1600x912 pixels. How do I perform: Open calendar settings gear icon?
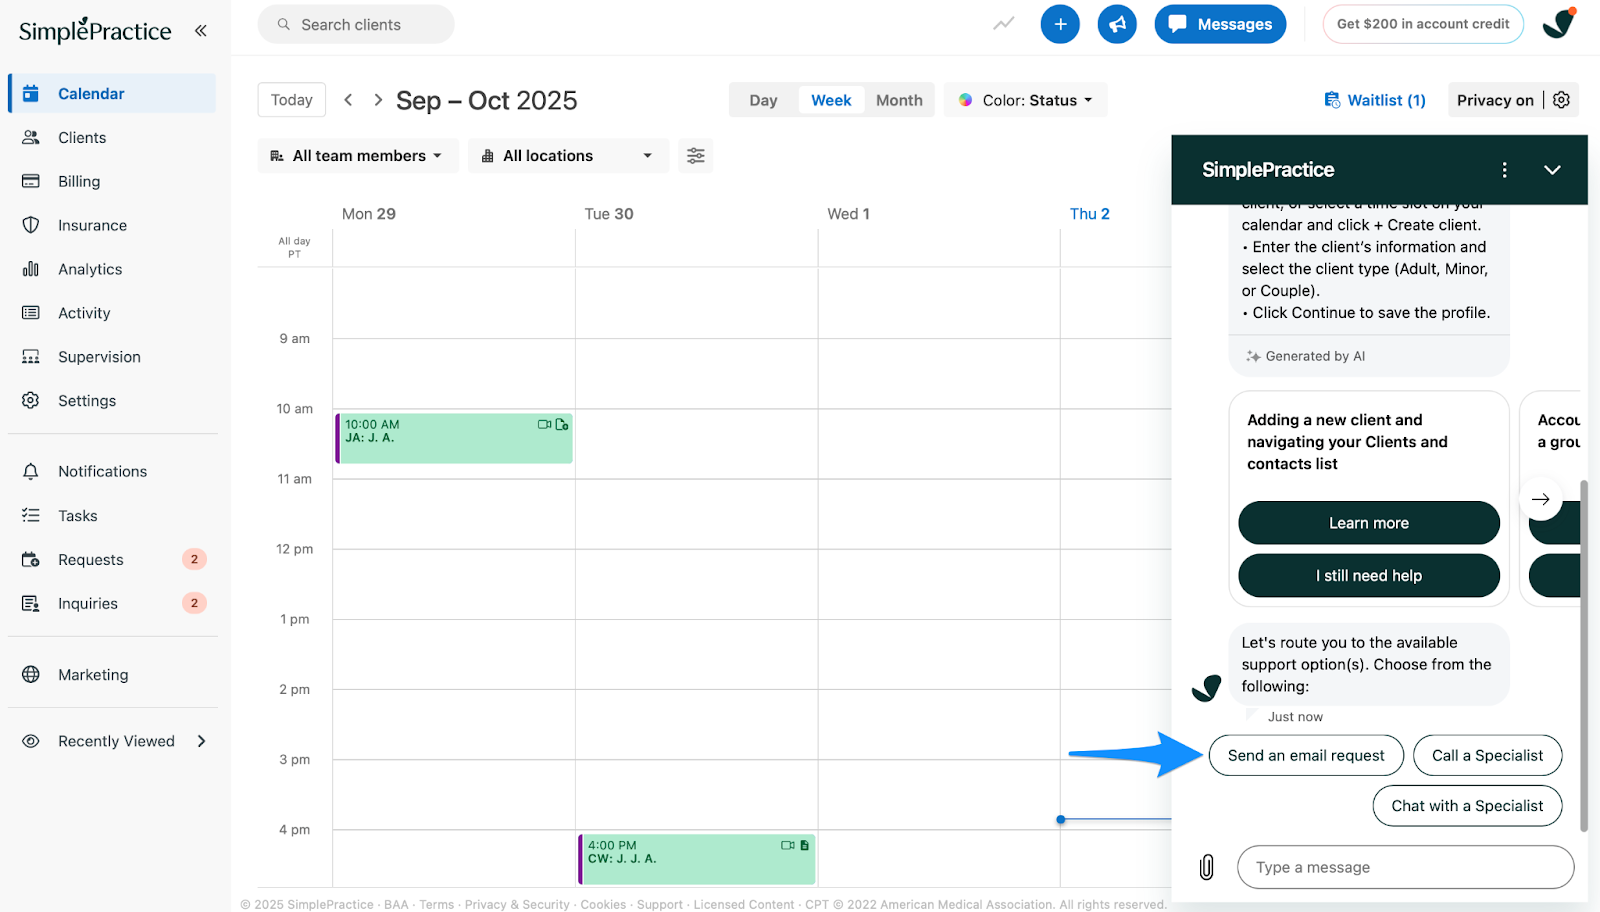[x=1562, y=100]
